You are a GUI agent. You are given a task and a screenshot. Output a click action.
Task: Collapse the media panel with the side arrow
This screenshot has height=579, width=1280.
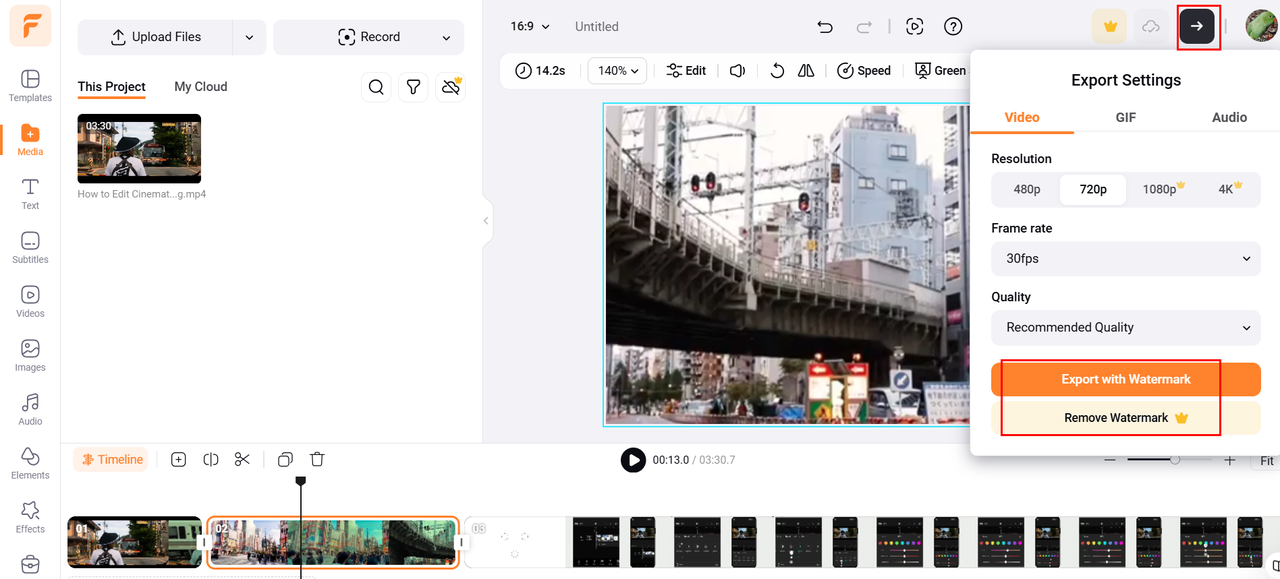click(486, 221)
